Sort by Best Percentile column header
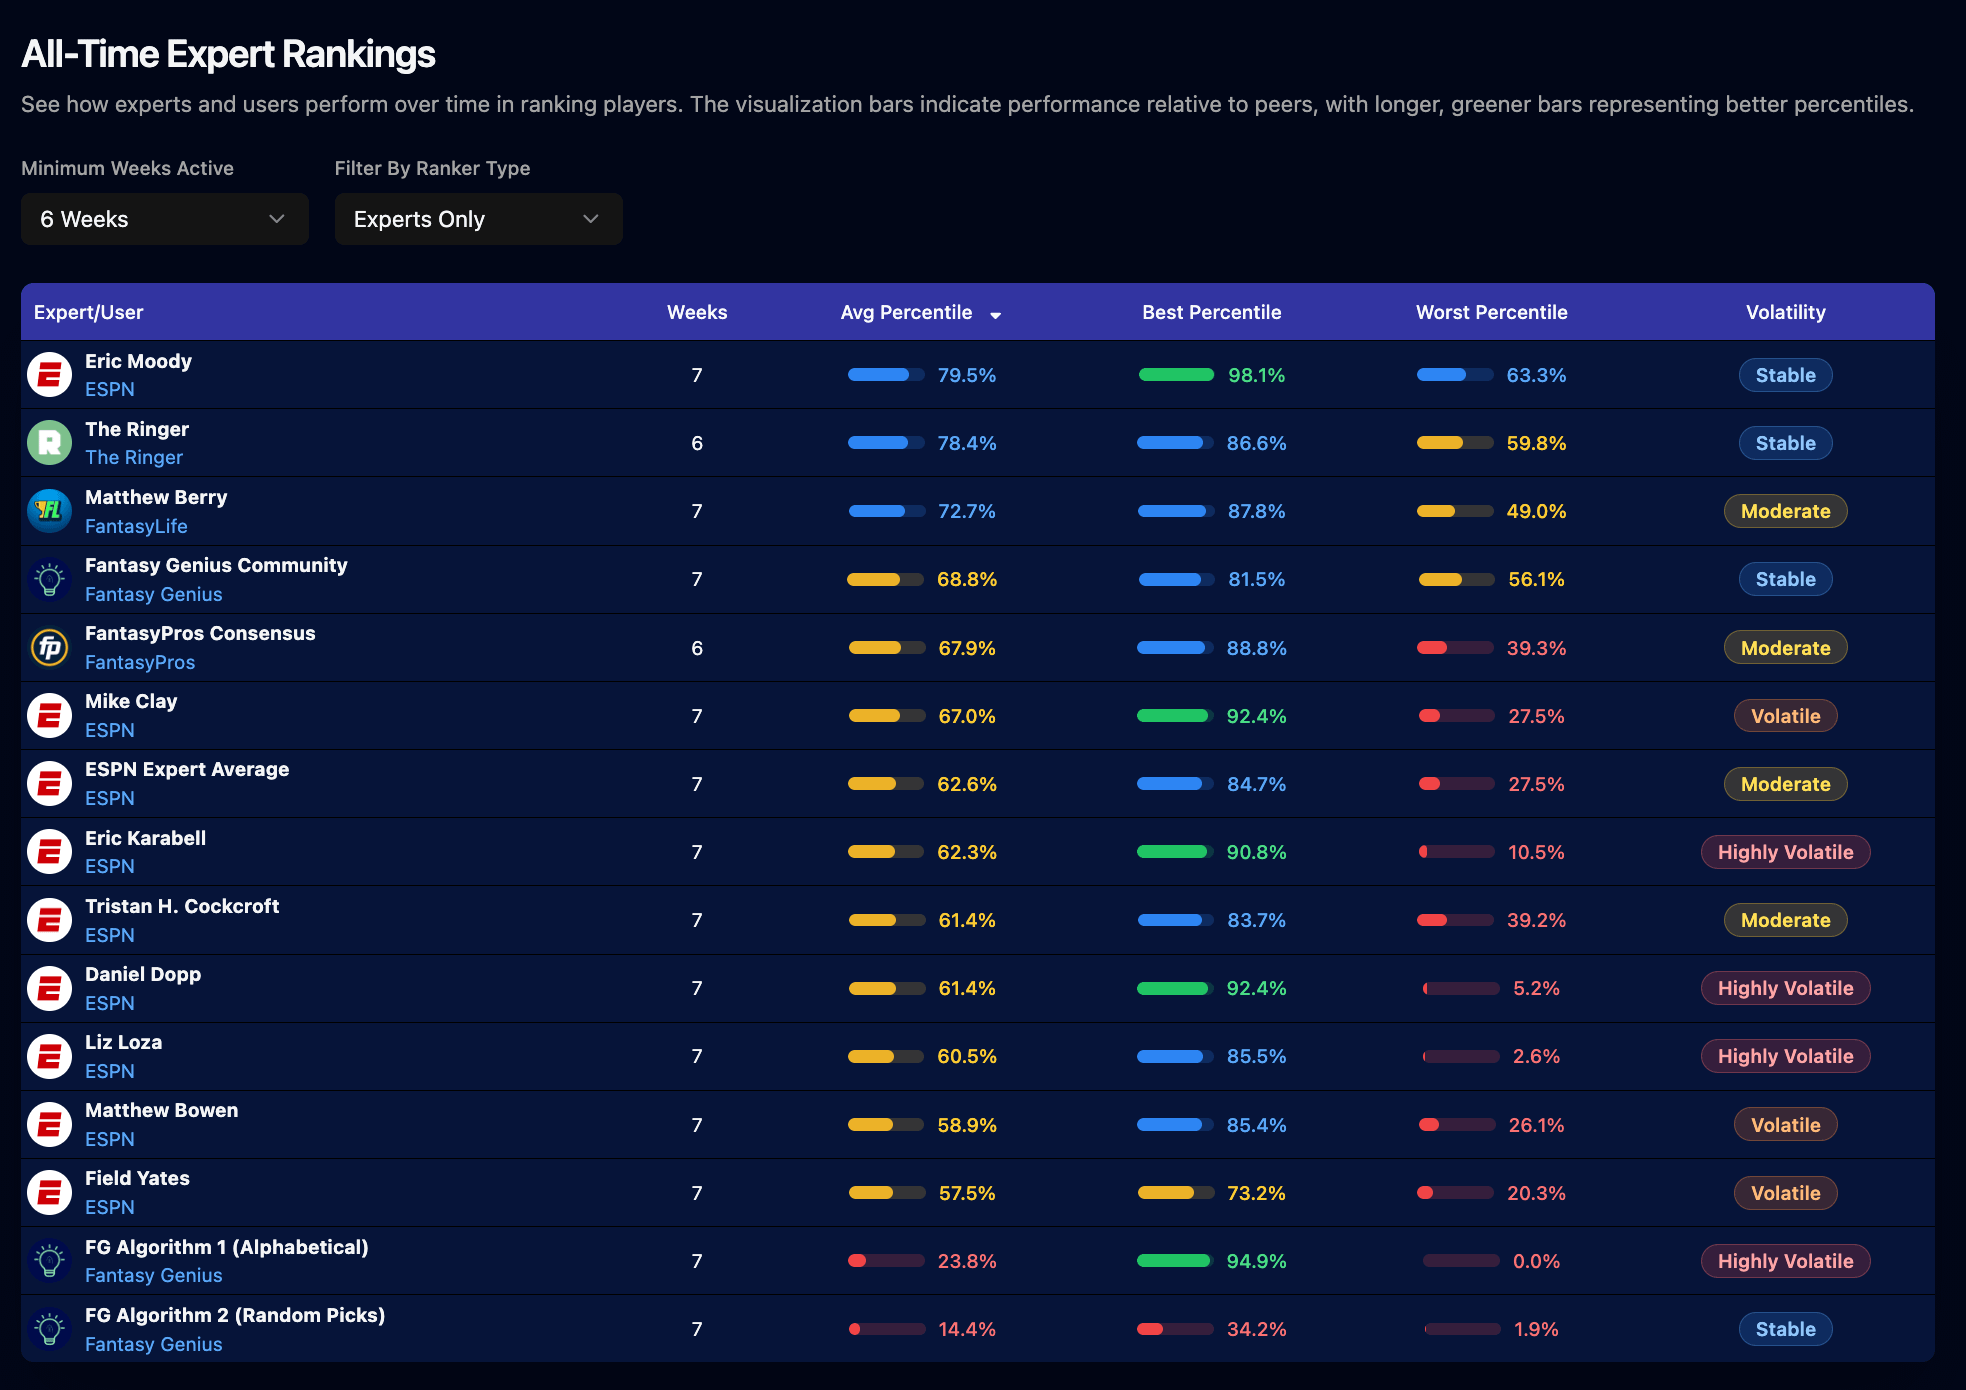 tap(1211, 312)
